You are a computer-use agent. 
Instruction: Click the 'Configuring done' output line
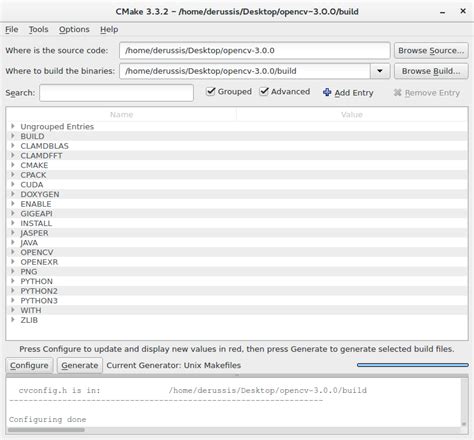(x=47, y=419)
